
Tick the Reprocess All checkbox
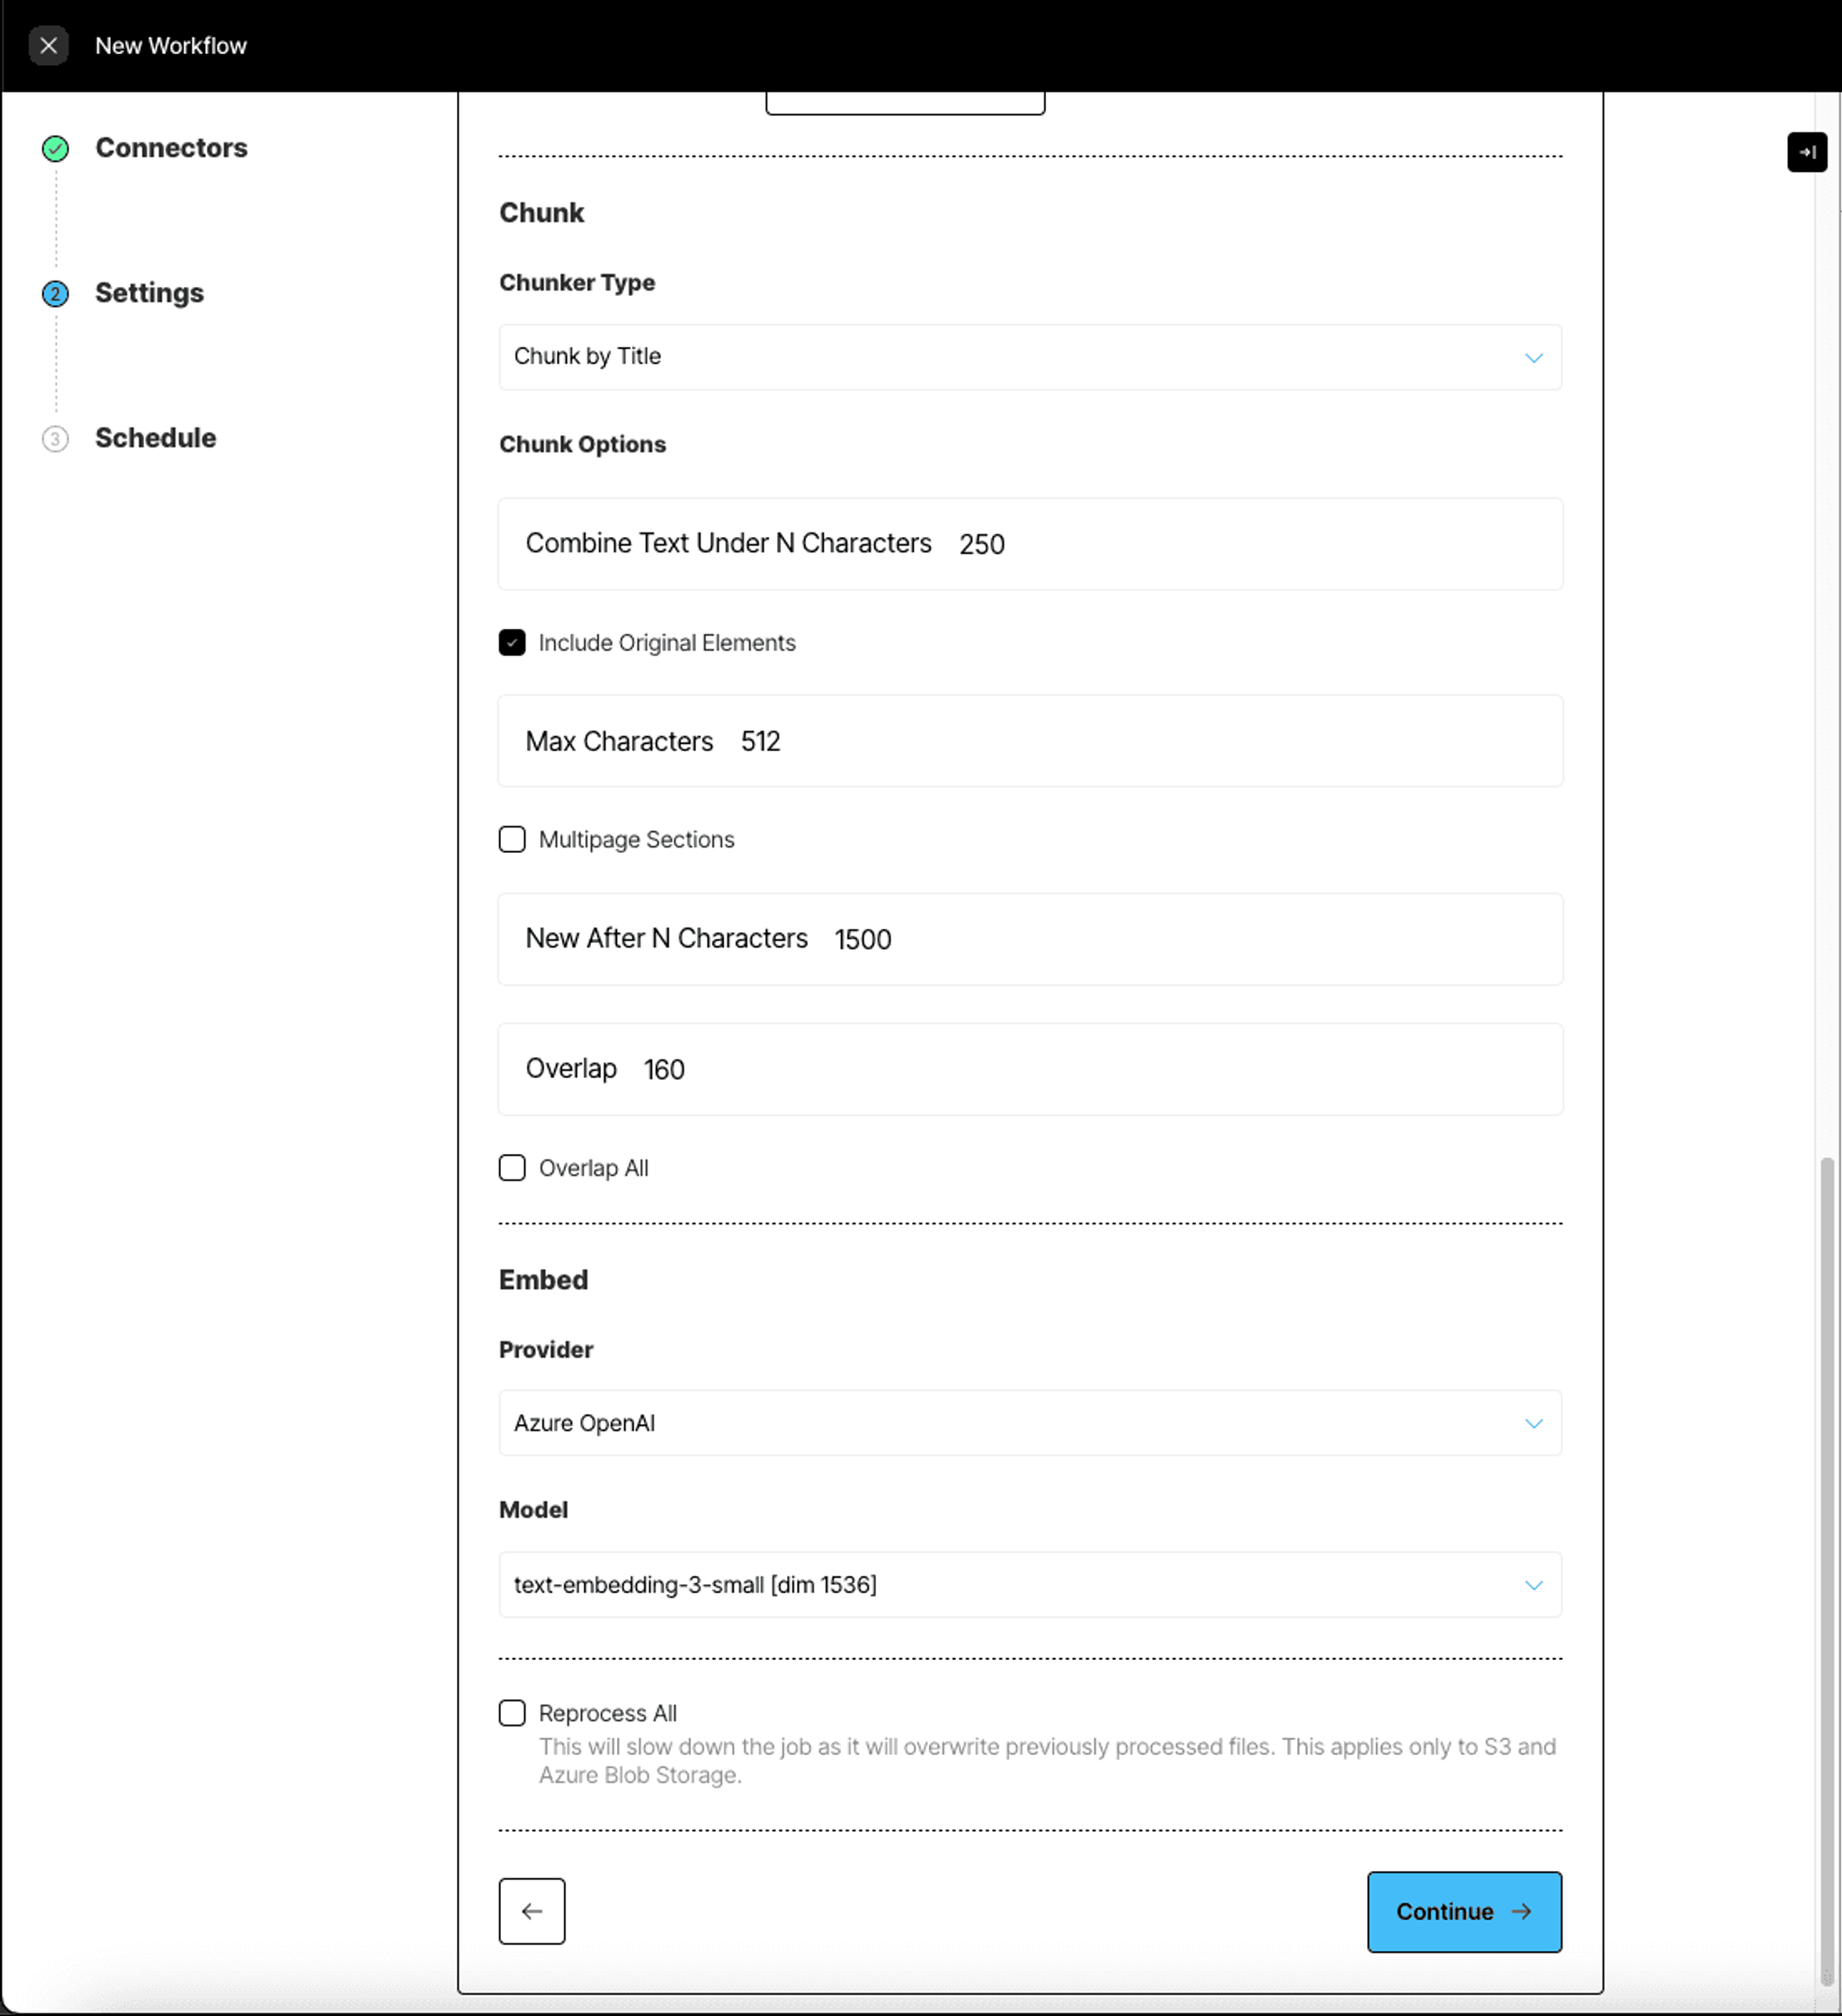(512, 1713)
